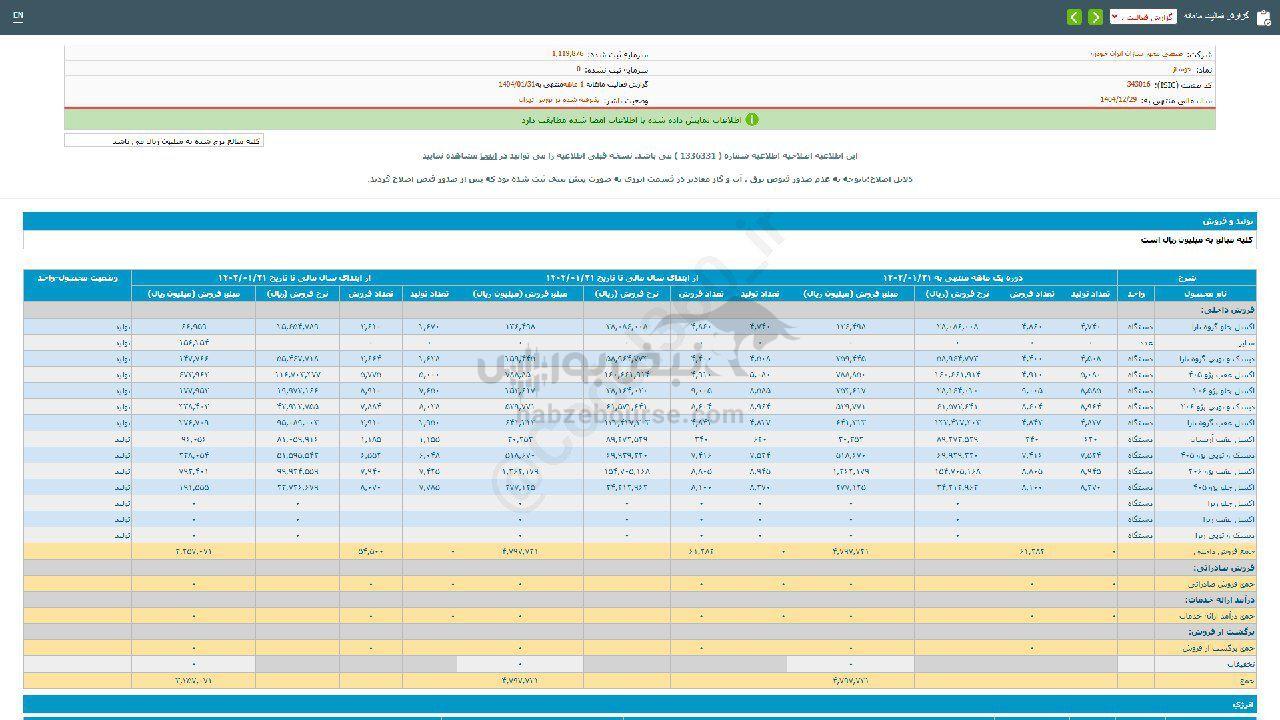Viewport: 1280px width, 720px height.
Task: Click the 'فروش صادراتی' row heading
Action: pyautogui.click(x=1225, y=567)
